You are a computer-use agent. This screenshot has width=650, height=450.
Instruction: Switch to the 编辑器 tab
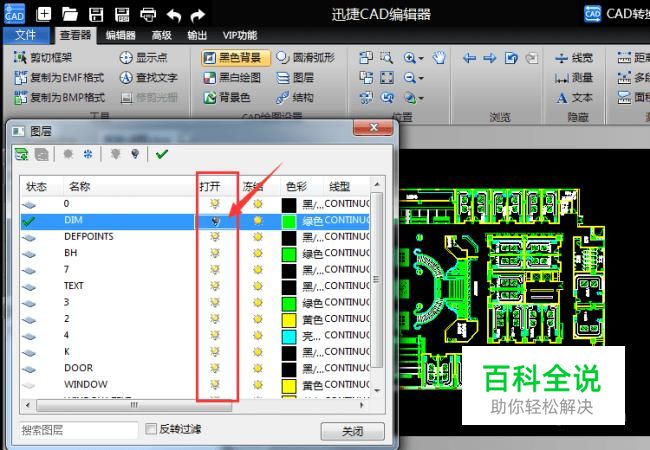point(121,35)
